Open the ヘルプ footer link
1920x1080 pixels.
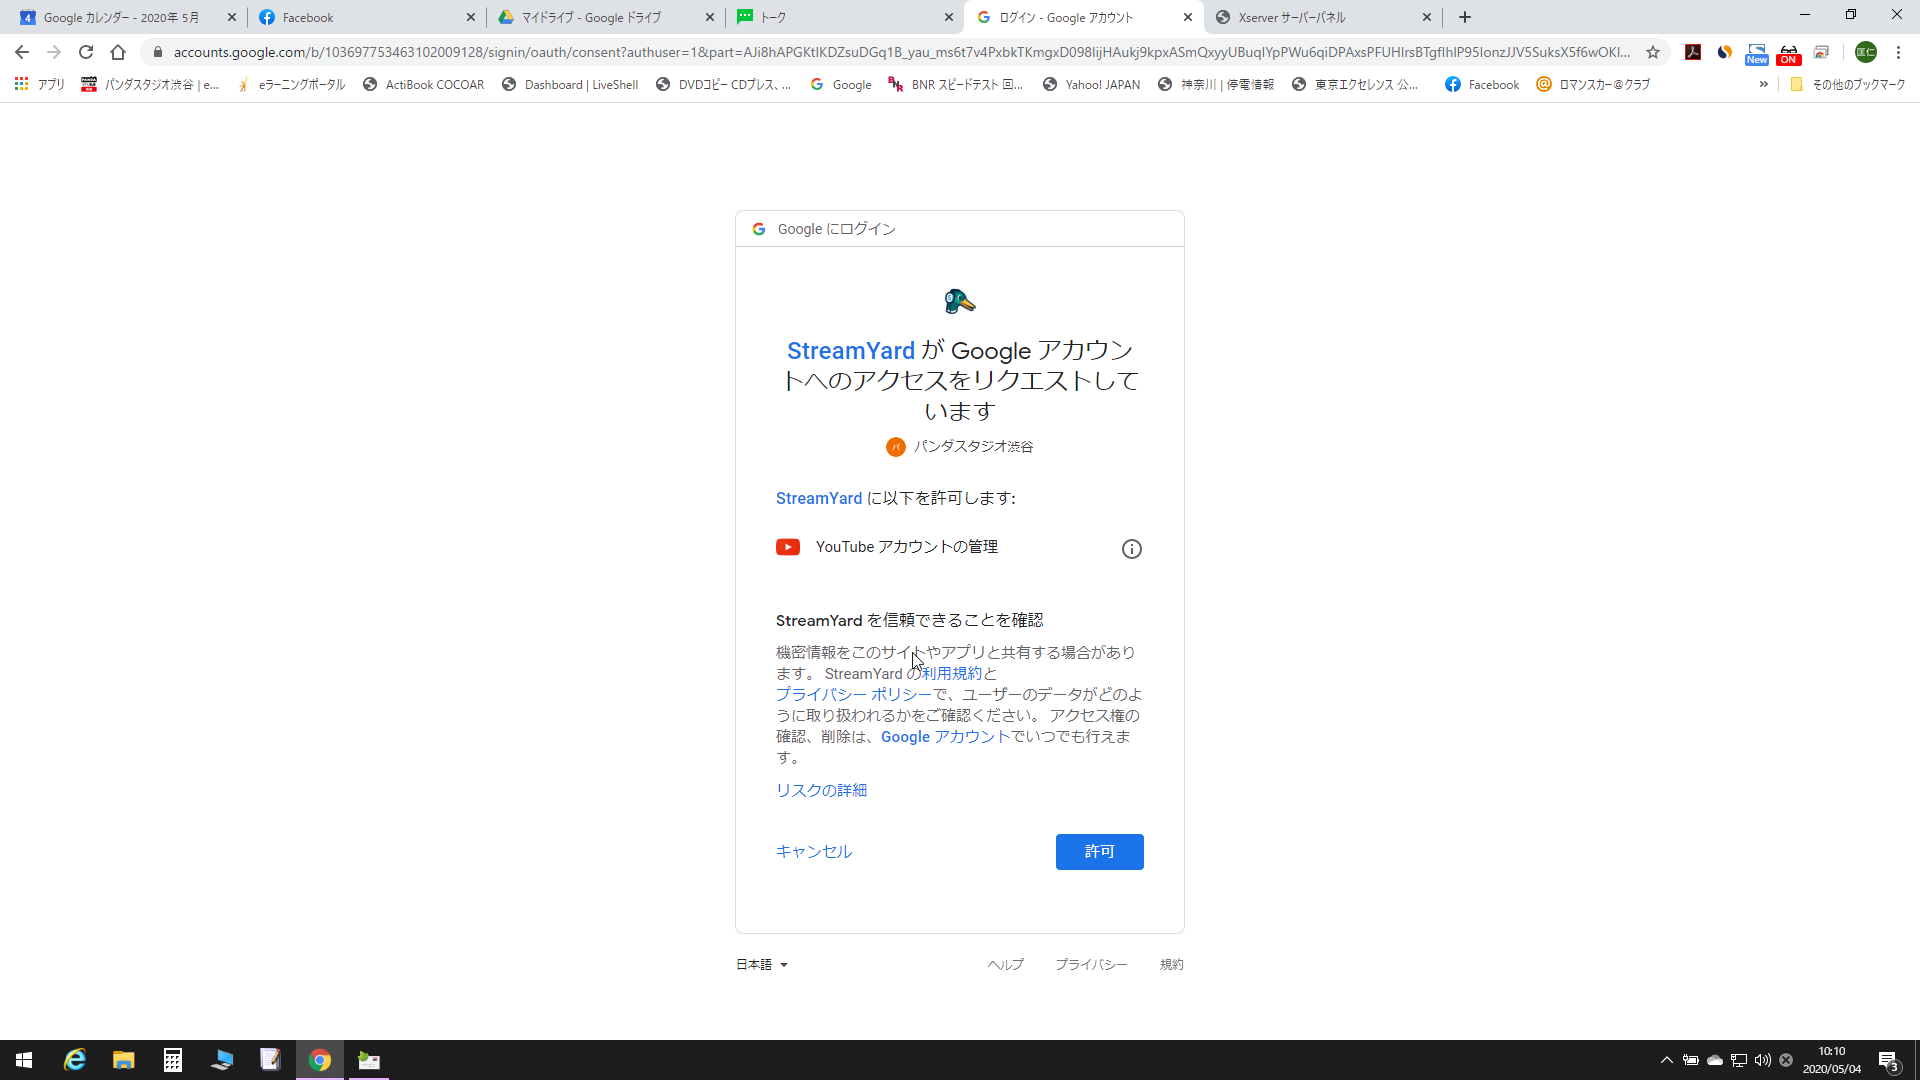[x=1005, y=964]
